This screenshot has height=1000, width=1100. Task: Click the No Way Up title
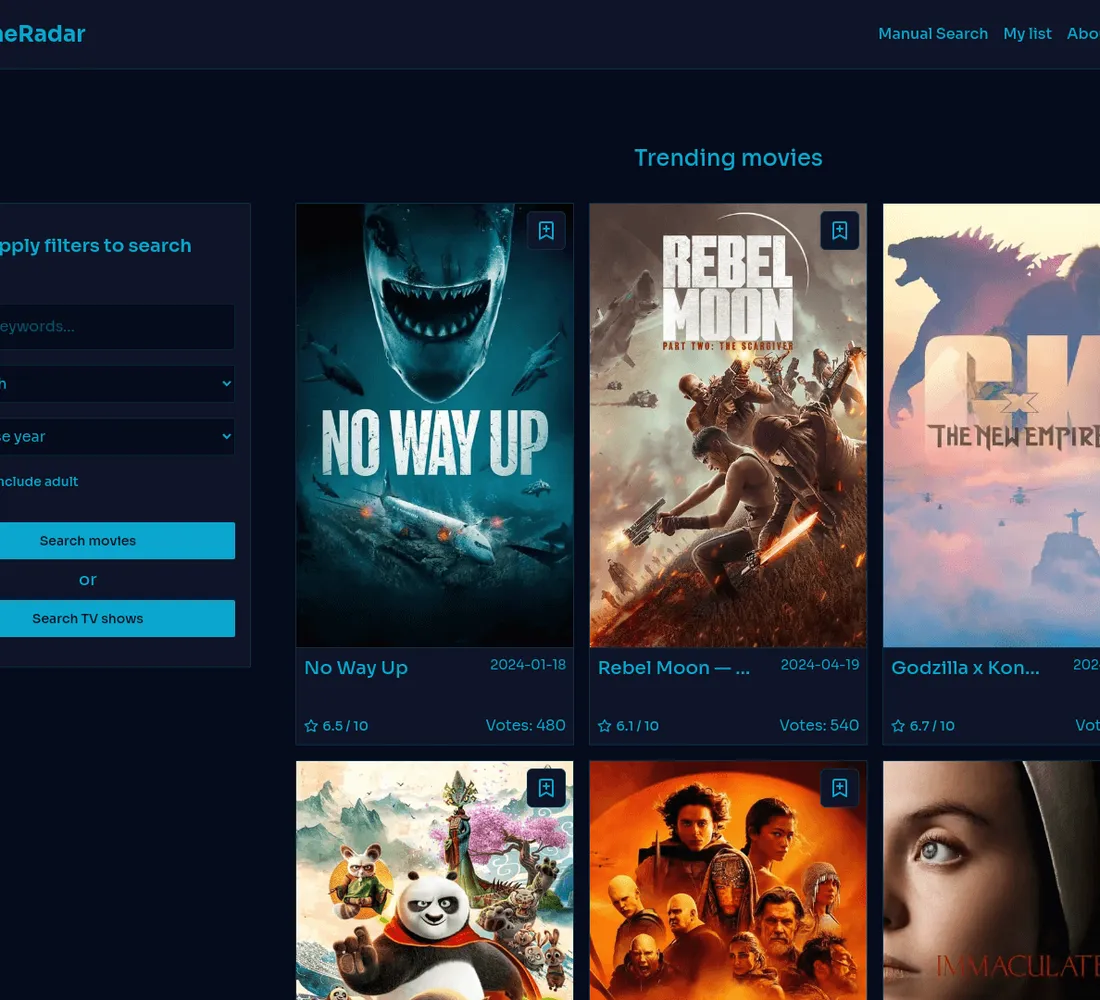click(x=356, y=668)
